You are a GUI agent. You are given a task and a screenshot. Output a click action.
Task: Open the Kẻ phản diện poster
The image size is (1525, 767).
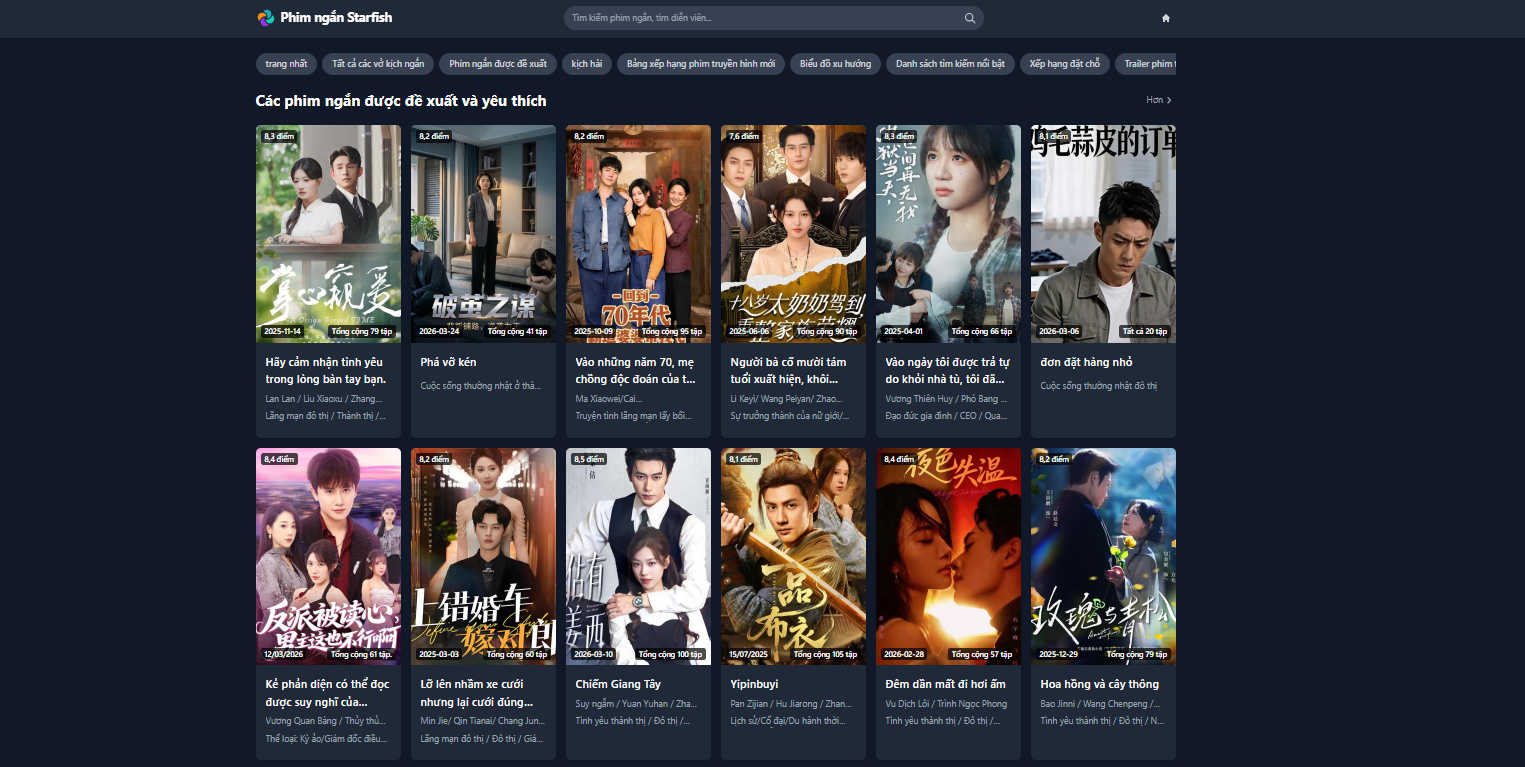(328, 556)
